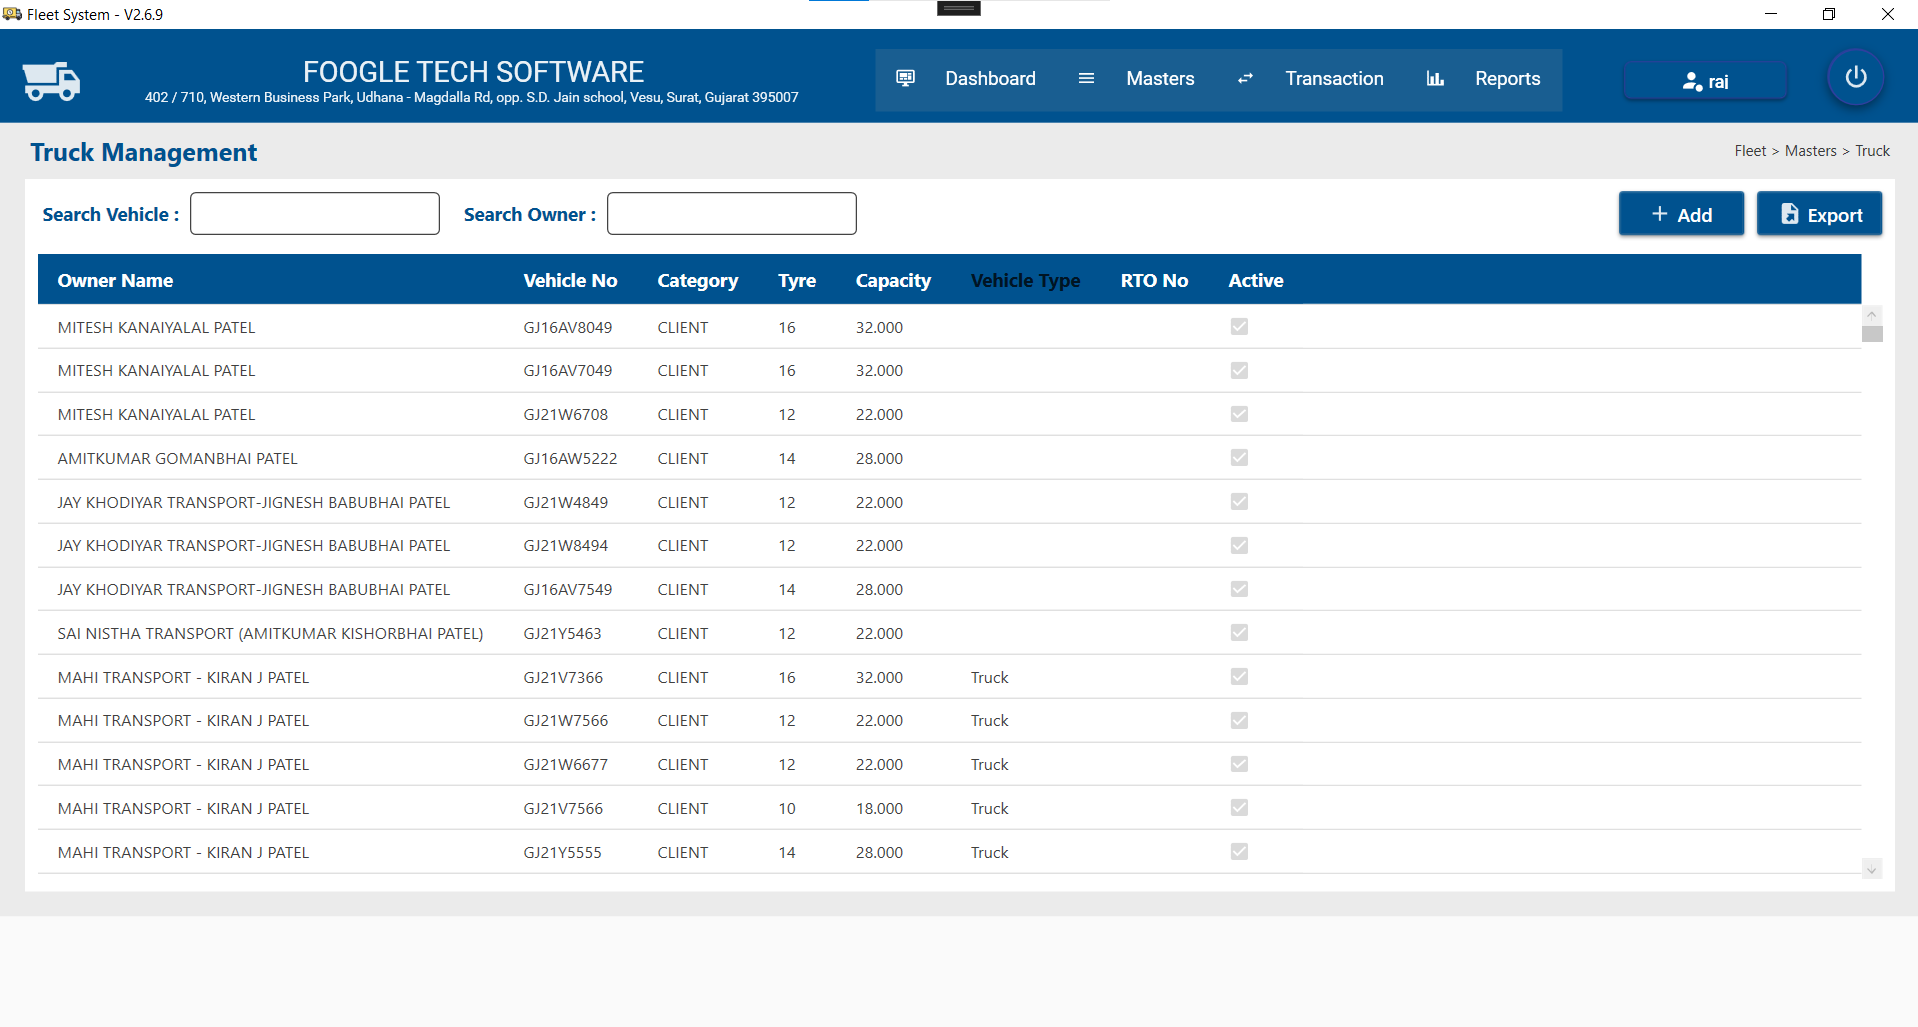This screenshot has height=1027, width=1918.
Task: Toggle Active checkbox for GJ21W6708
Action: pyautogui.click(x=1239, y=414)
